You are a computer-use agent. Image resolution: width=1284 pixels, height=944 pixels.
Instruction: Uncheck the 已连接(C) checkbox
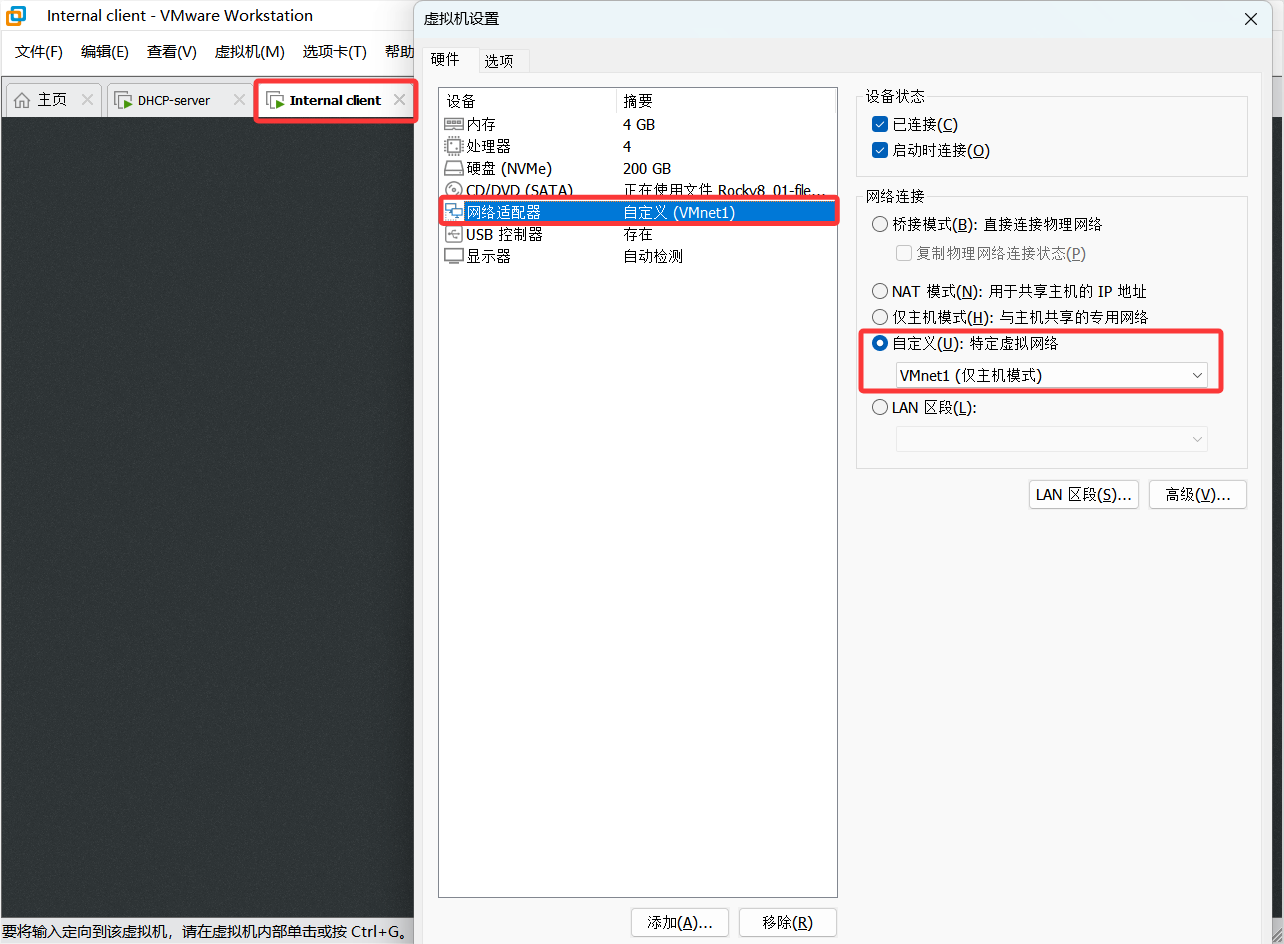click(x=880, y=125)
